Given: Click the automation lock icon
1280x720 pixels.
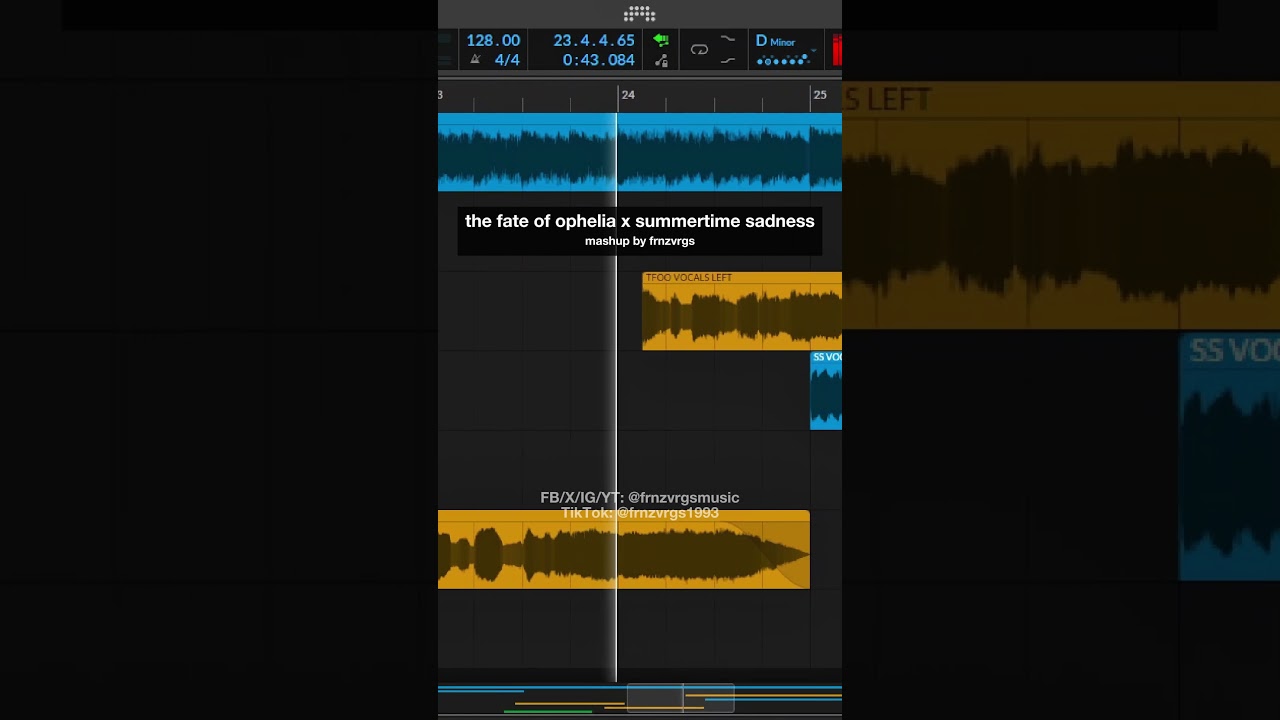Looking at the screenshot, I should pos(661,60).
